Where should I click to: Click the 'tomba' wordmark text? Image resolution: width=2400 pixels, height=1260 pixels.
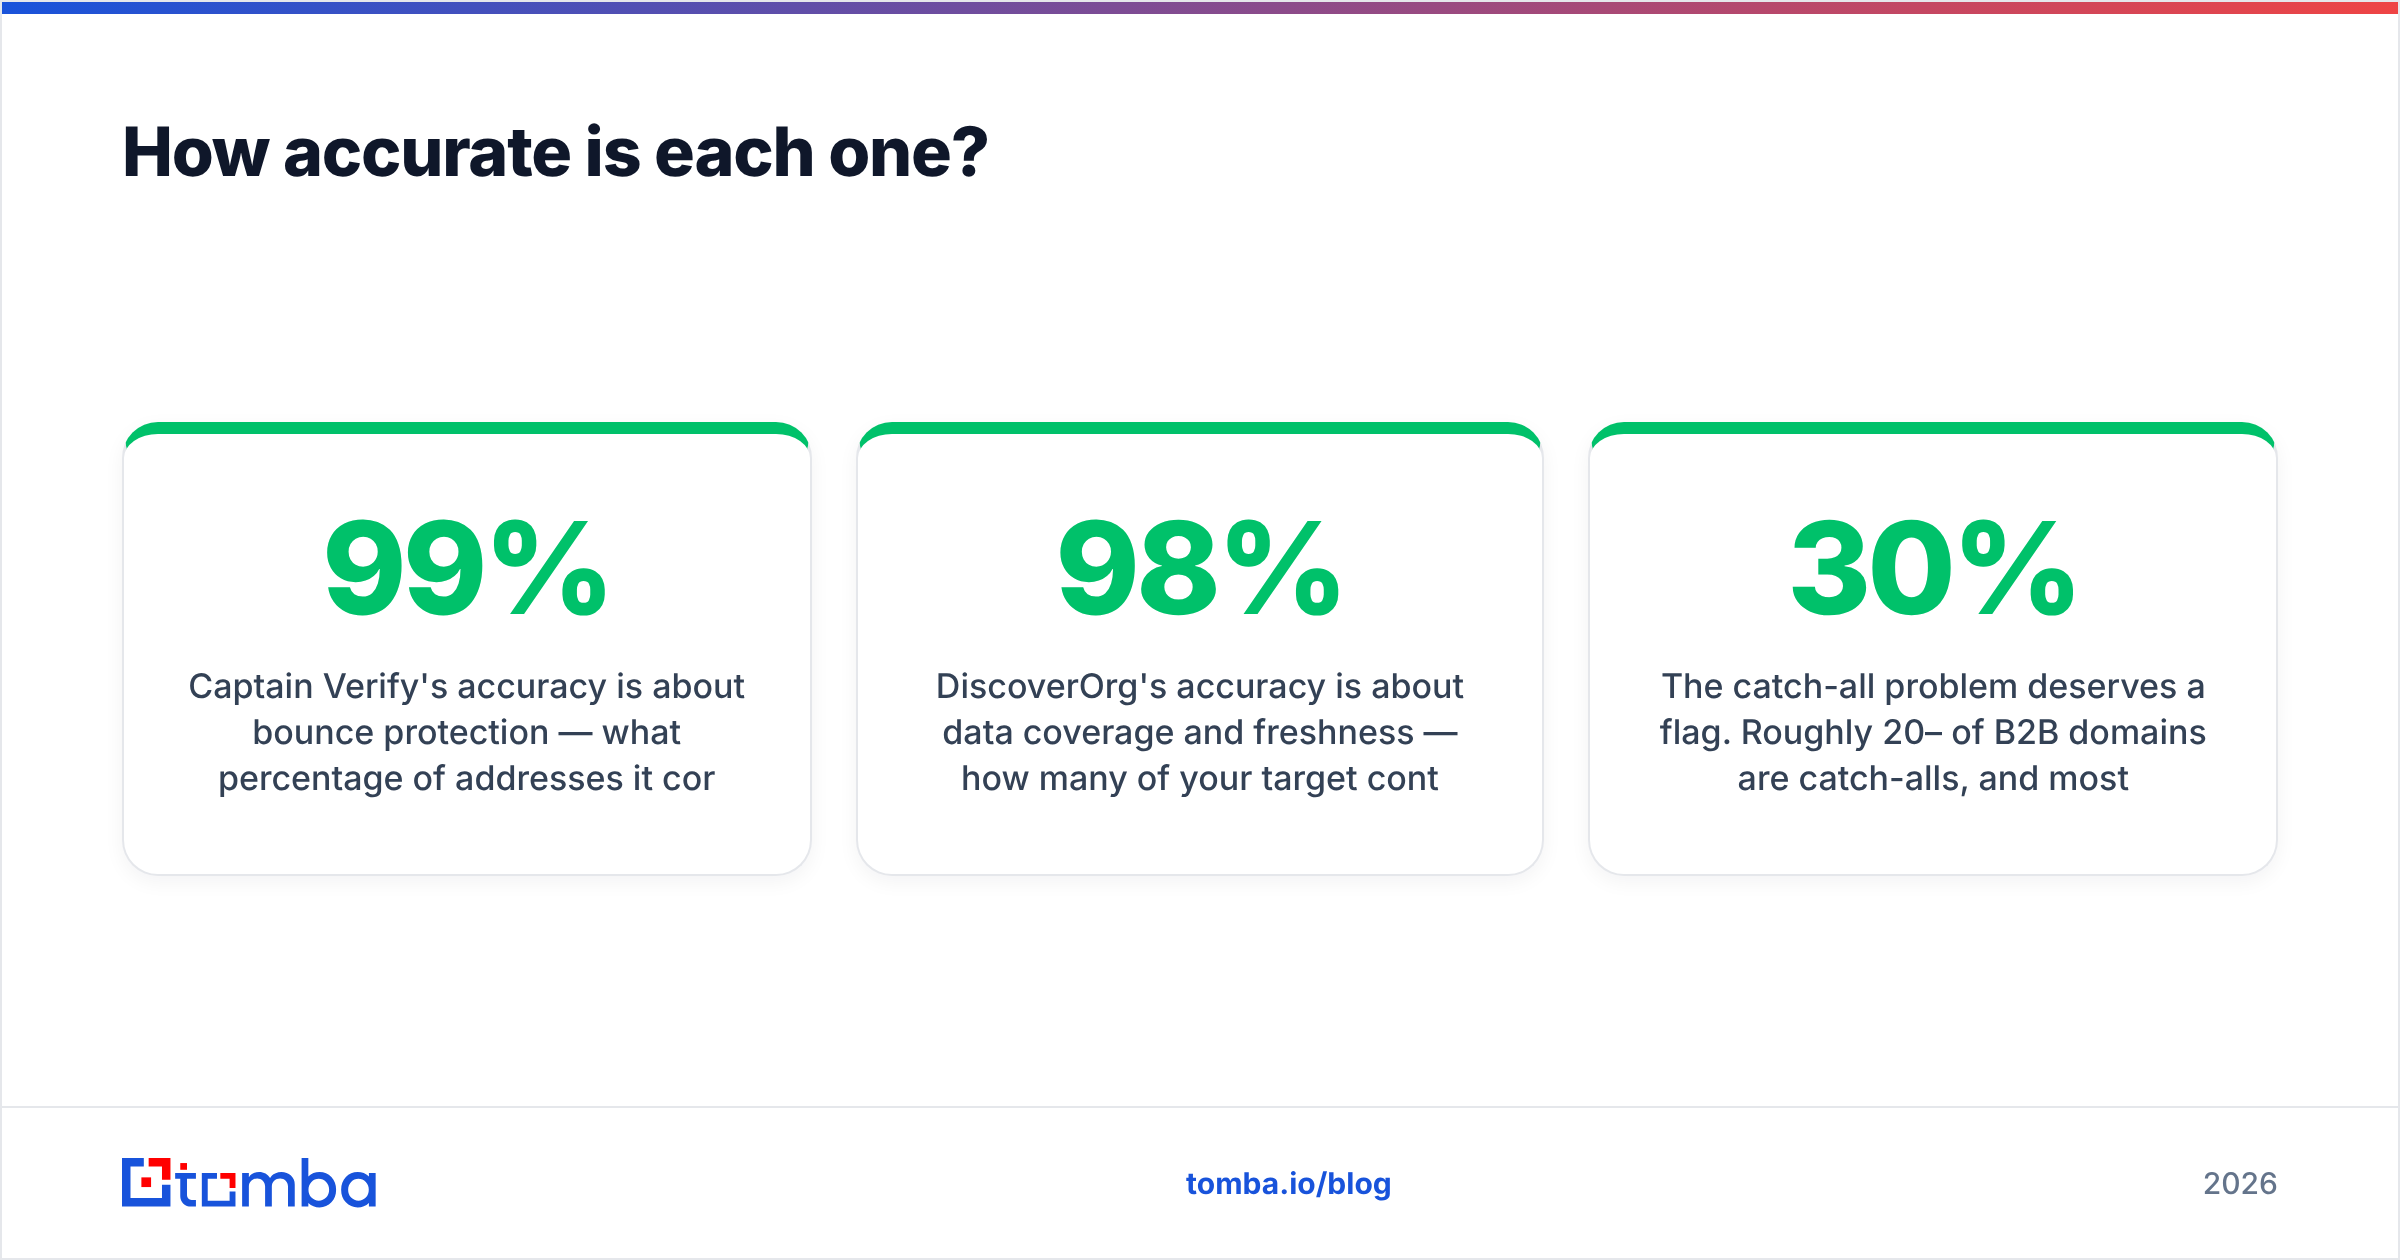(x=277, y=1184)
